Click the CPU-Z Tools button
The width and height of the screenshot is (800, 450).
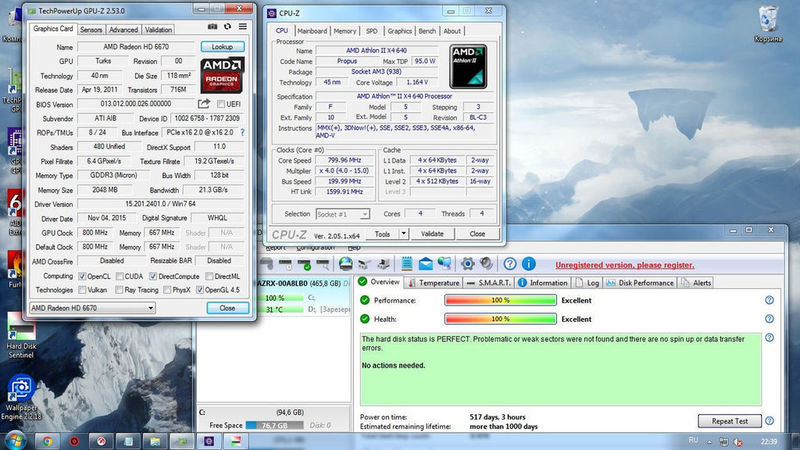click(x=383, y=234)
